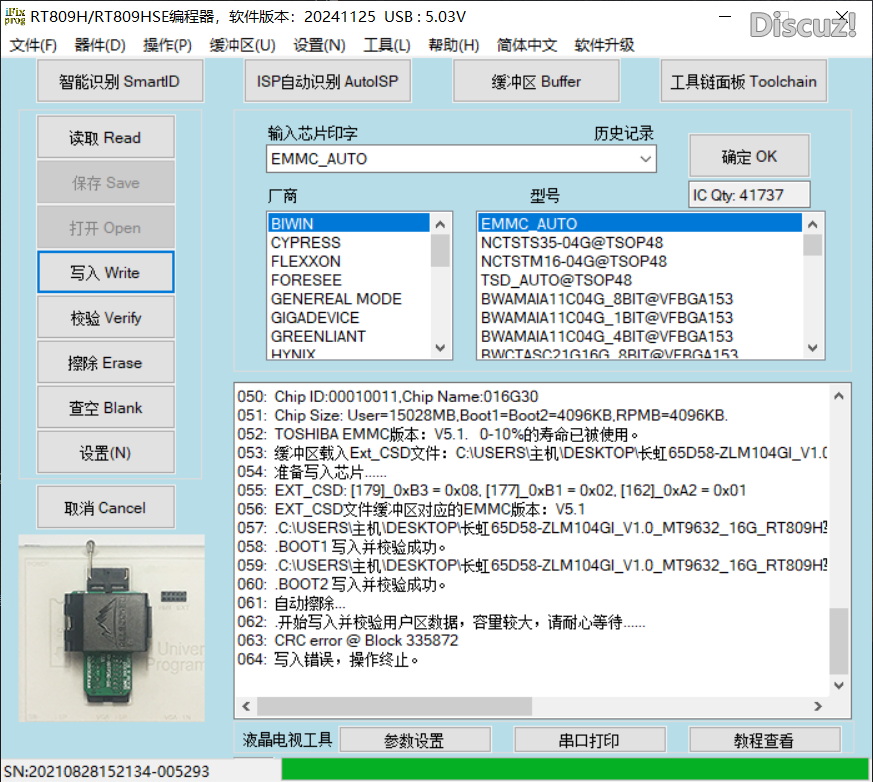The image size is (873, 782).
Task: Expand the chip marking history dropdown
Action: tap(645, 159)
